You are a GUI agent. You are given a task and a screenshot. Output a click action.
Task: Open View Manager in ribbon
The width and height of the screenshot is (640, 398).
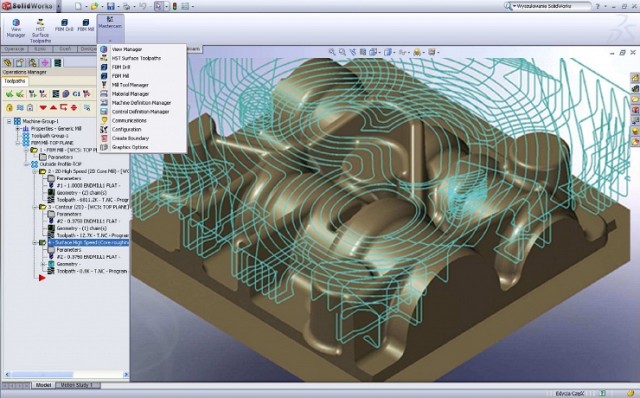tap(16, 28)
